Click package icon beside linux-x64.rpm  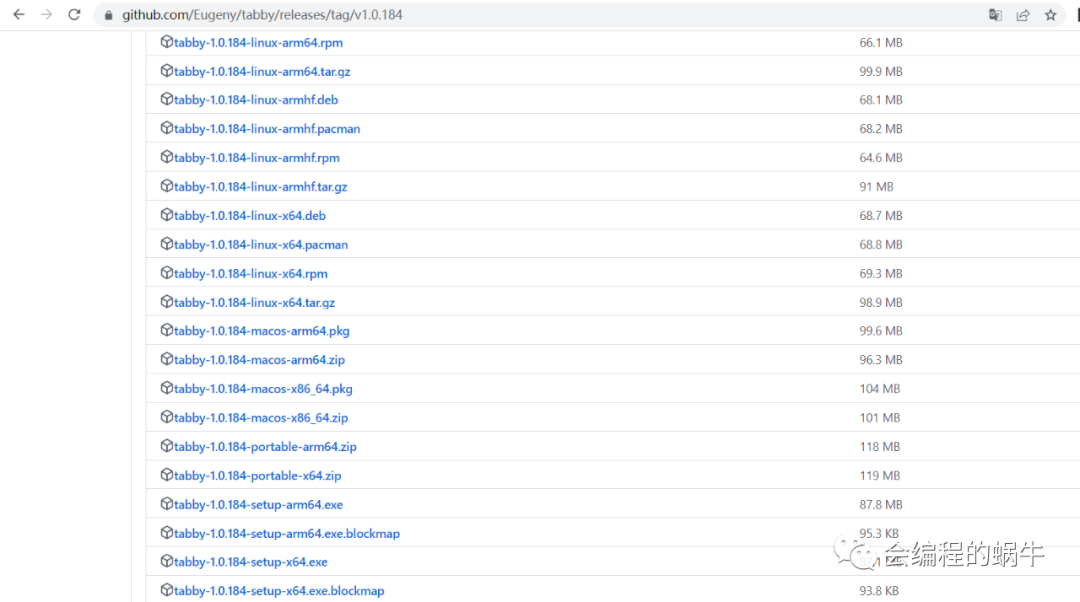pos(166,273)
